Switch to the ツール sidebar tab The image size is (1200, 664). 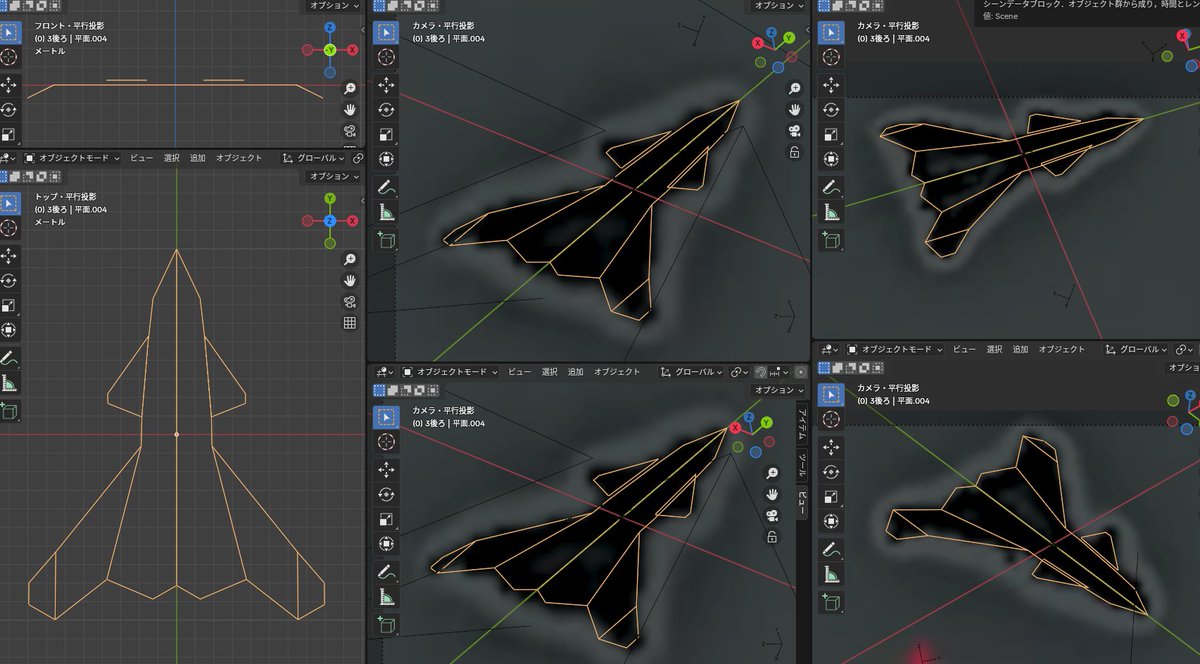tap(802, 466)
